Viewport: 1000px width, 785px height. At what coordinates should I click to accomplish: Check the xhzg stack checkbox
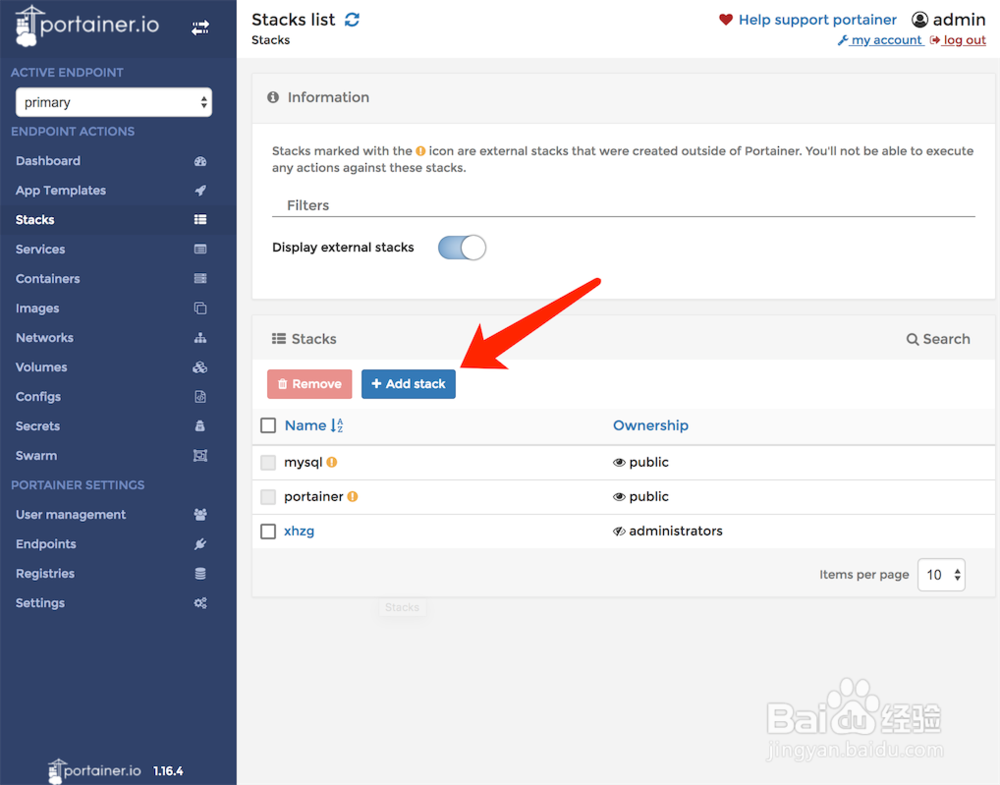point(268,531)
